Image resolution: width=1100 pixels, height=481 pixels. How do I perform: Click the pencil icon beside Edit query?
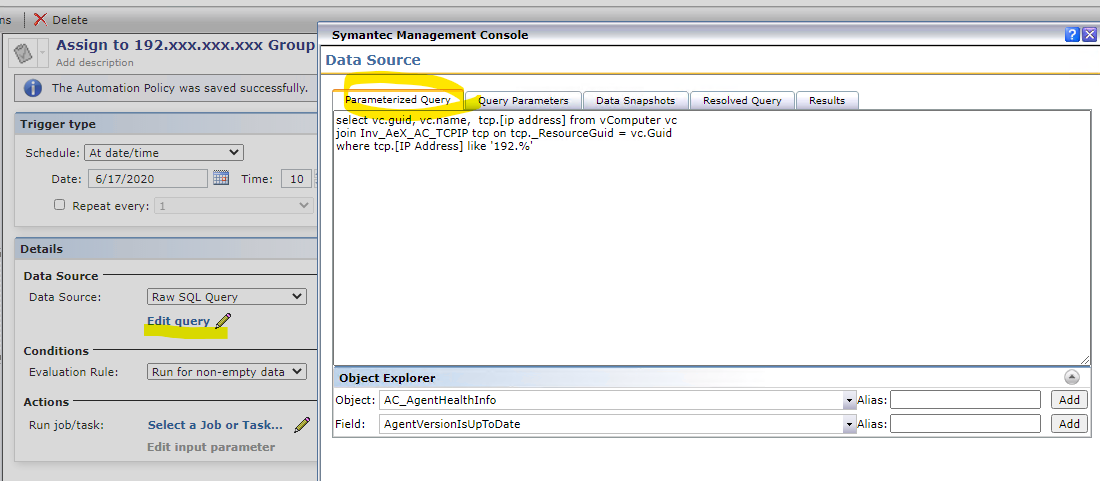[223, 321]
